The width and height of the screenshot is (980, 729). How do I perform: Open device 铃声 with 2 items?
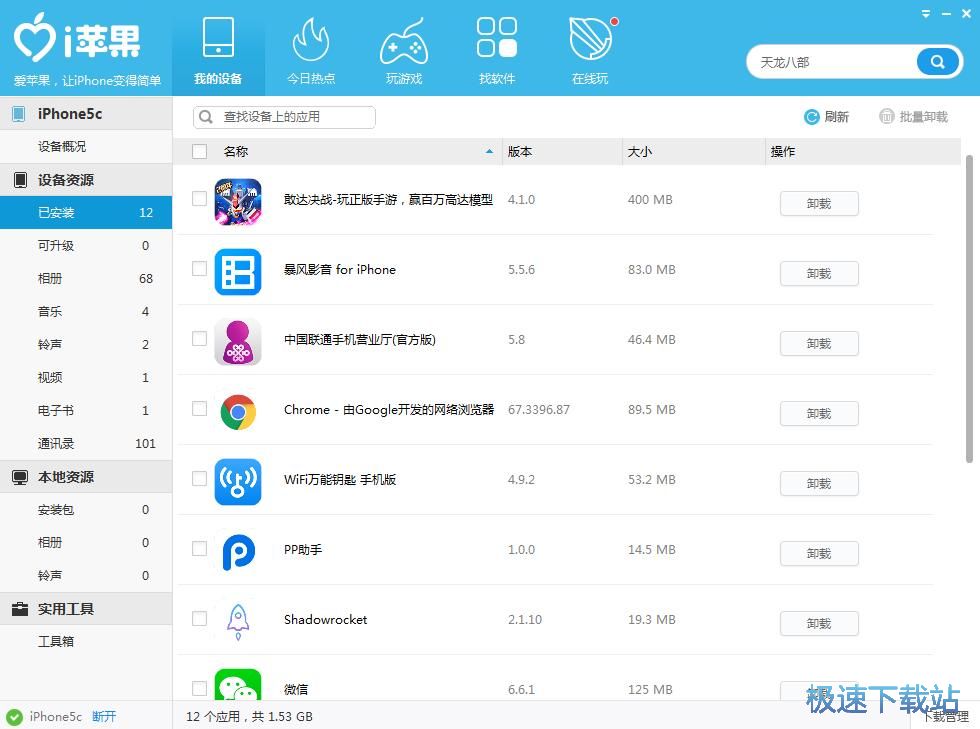click(x=86, y=344)
